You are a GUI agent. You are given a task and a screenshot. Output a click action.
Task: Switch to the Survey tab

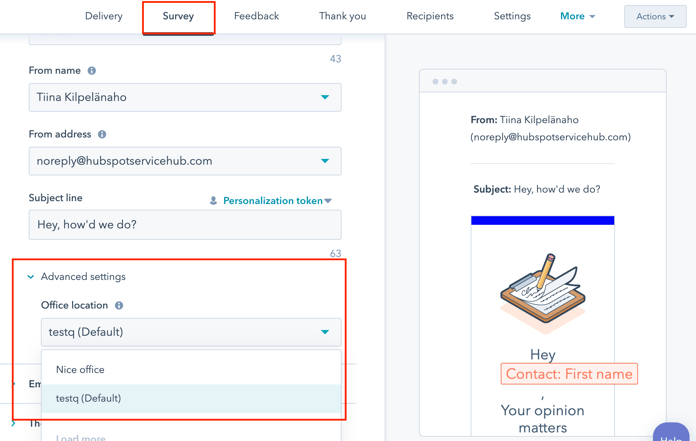pos(178,16)
